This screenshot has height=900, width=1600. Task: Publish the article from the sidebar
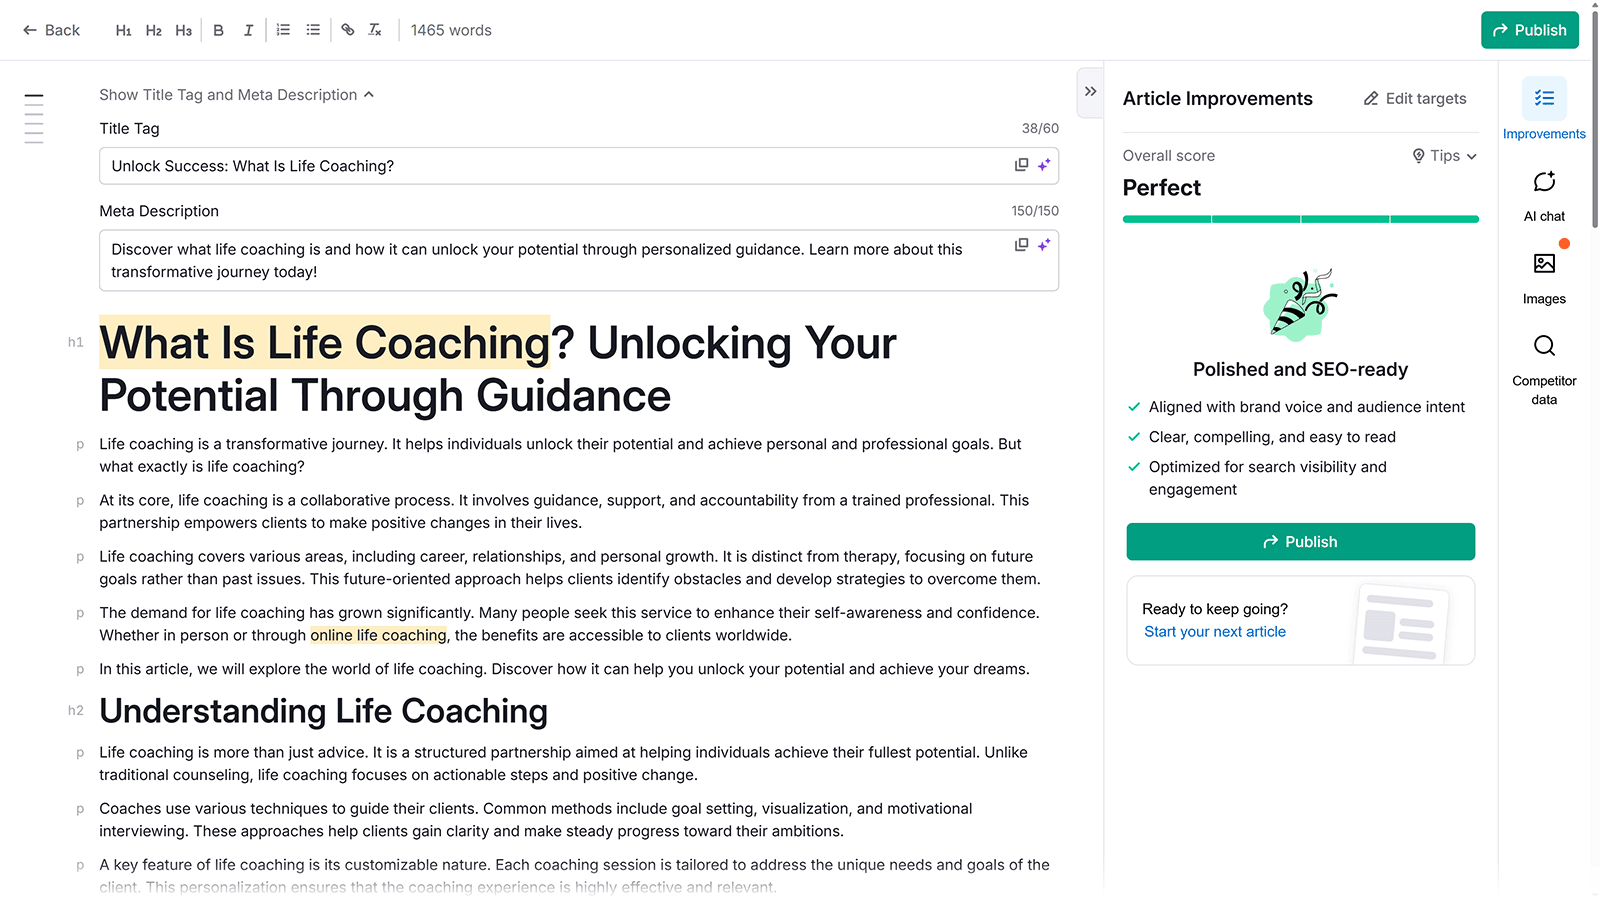click(1300, 541)
